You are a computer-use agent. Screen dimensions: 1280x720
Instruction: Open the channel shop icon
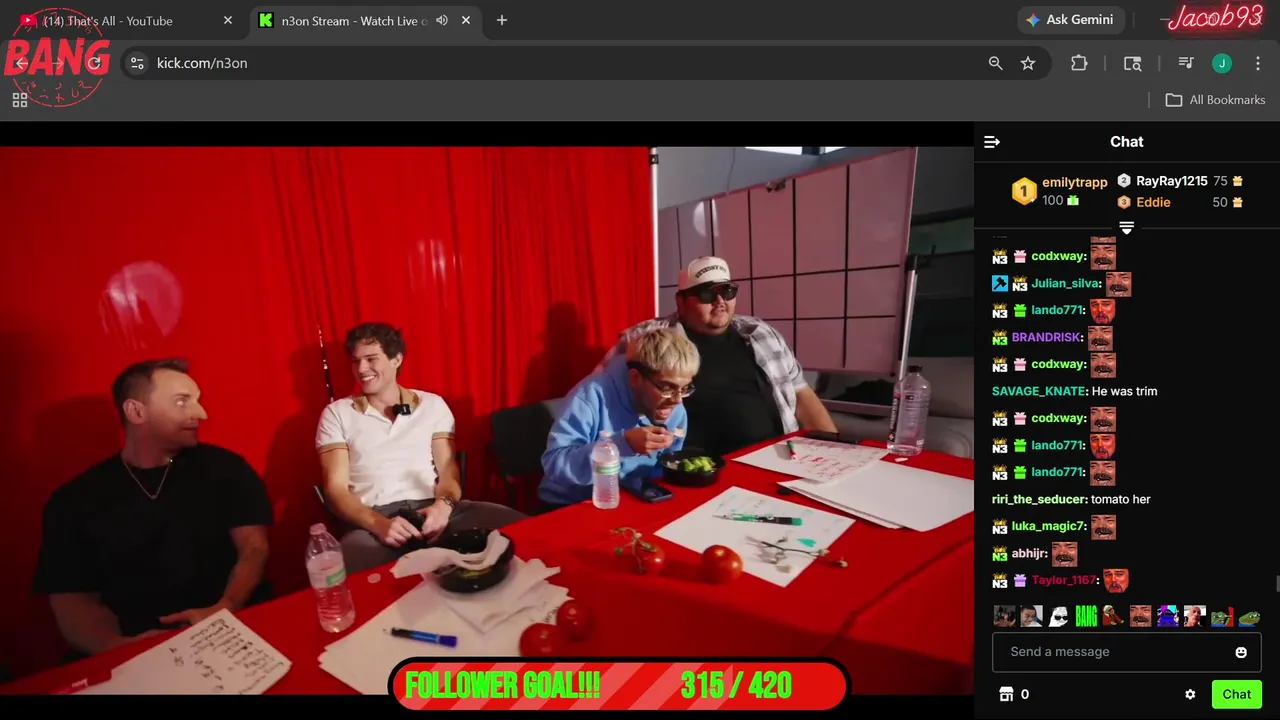pyautogui.click(x=1006, y=694)
